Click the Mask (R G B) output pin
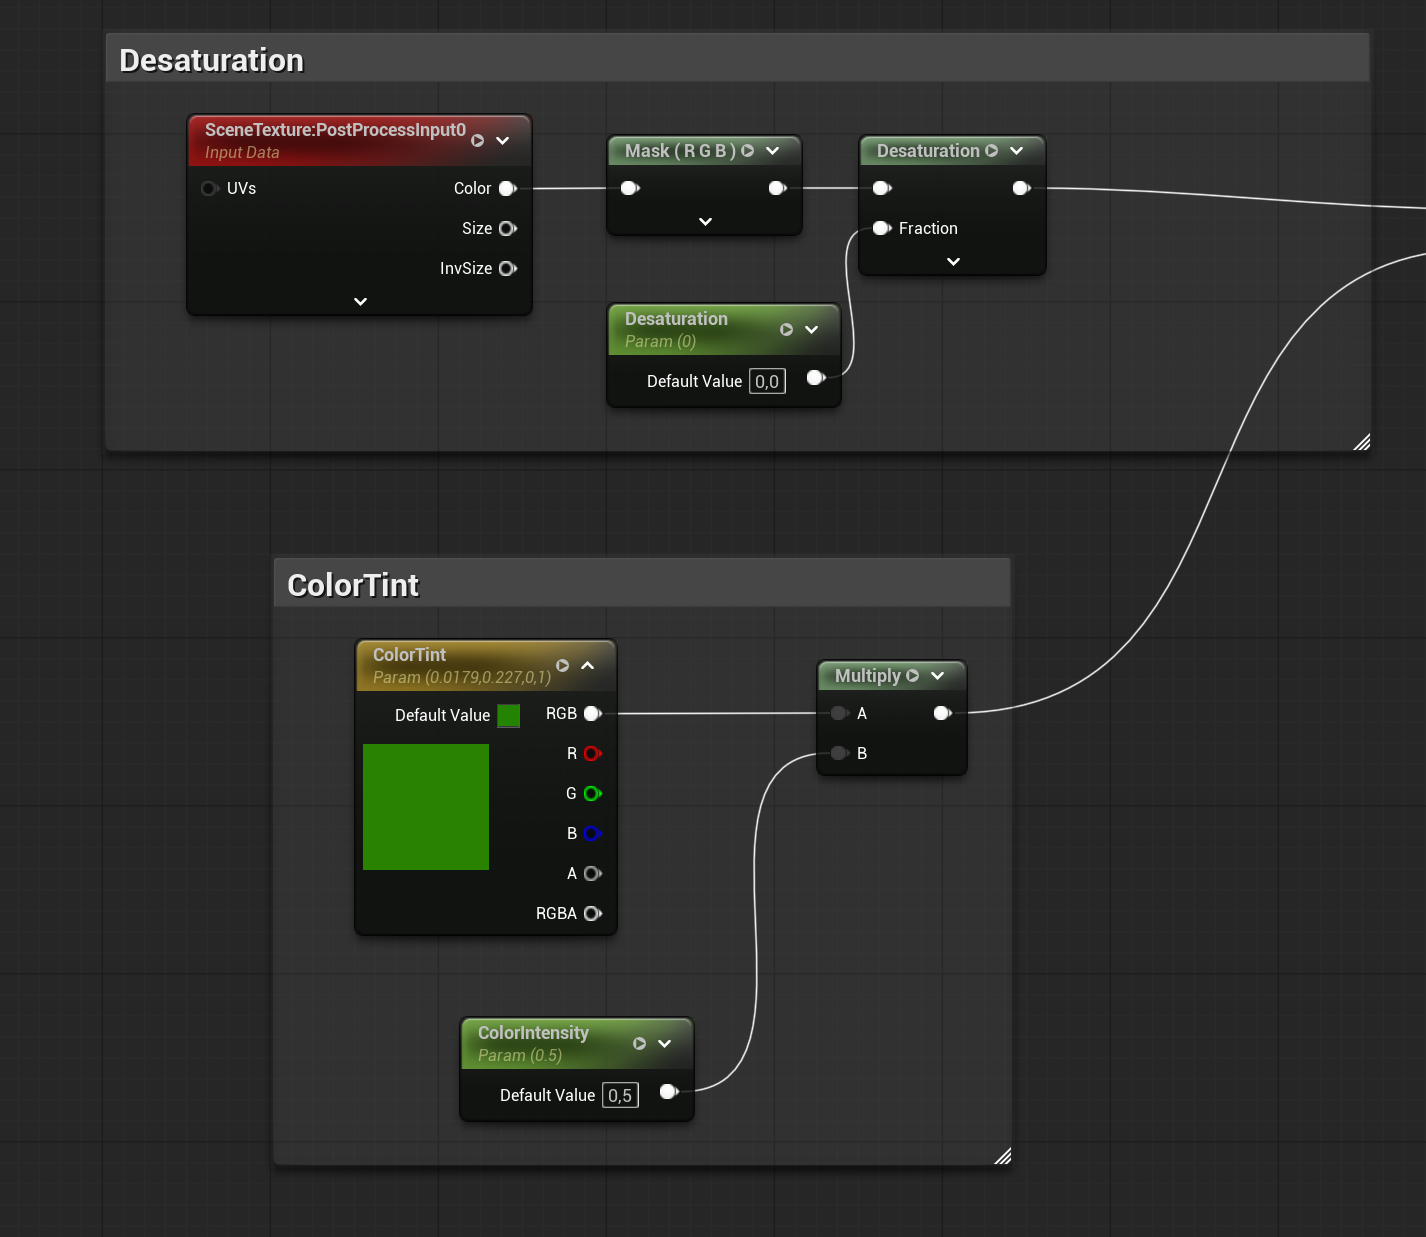Viewport: 1426px width, 1237px height. (x=778, y=188)
